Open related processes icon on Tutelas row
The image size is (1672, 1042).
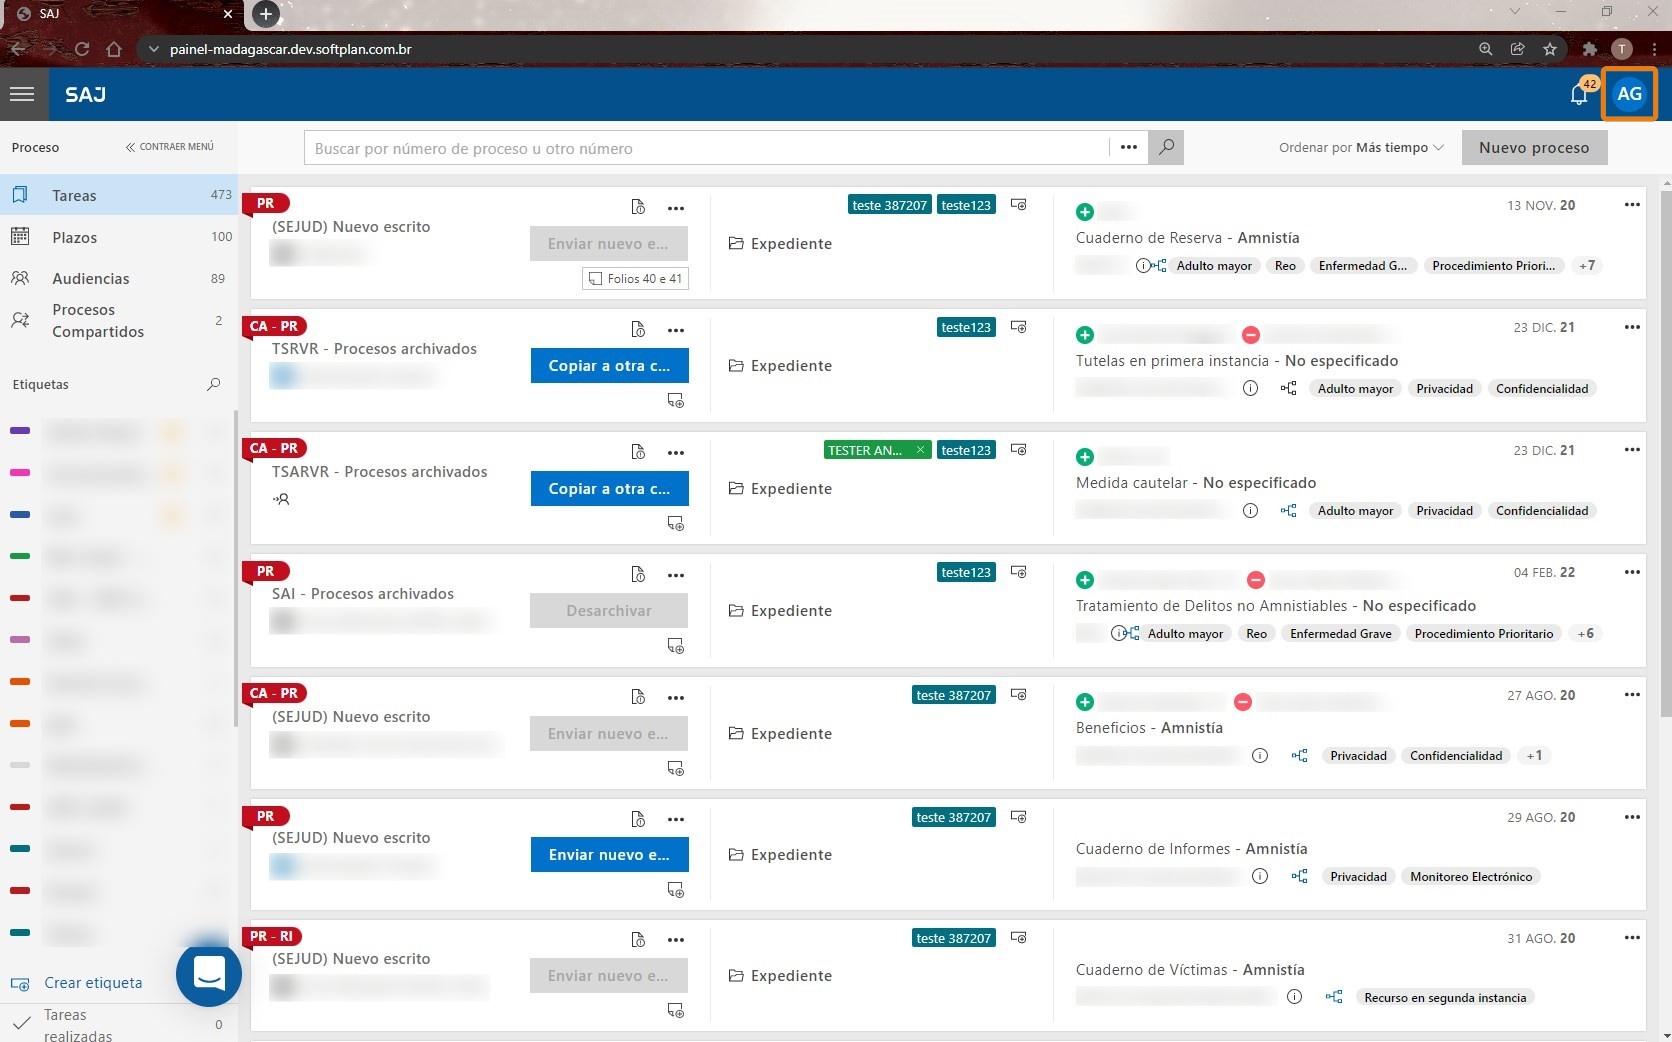(x=1288, y=389)
